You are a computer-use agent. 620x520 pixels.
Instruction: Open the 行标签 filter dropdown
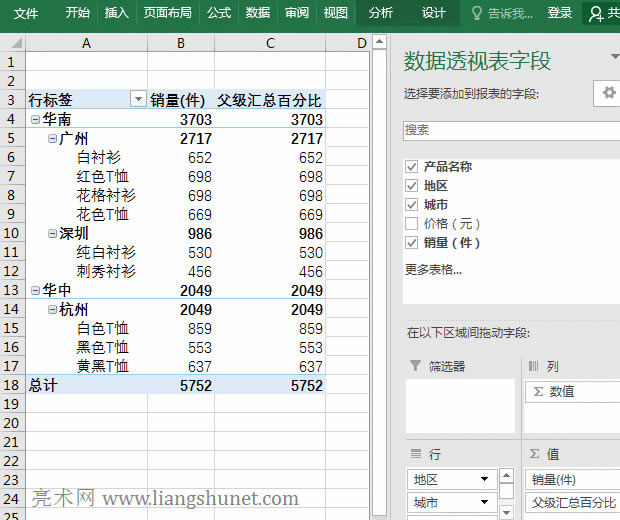138,100
